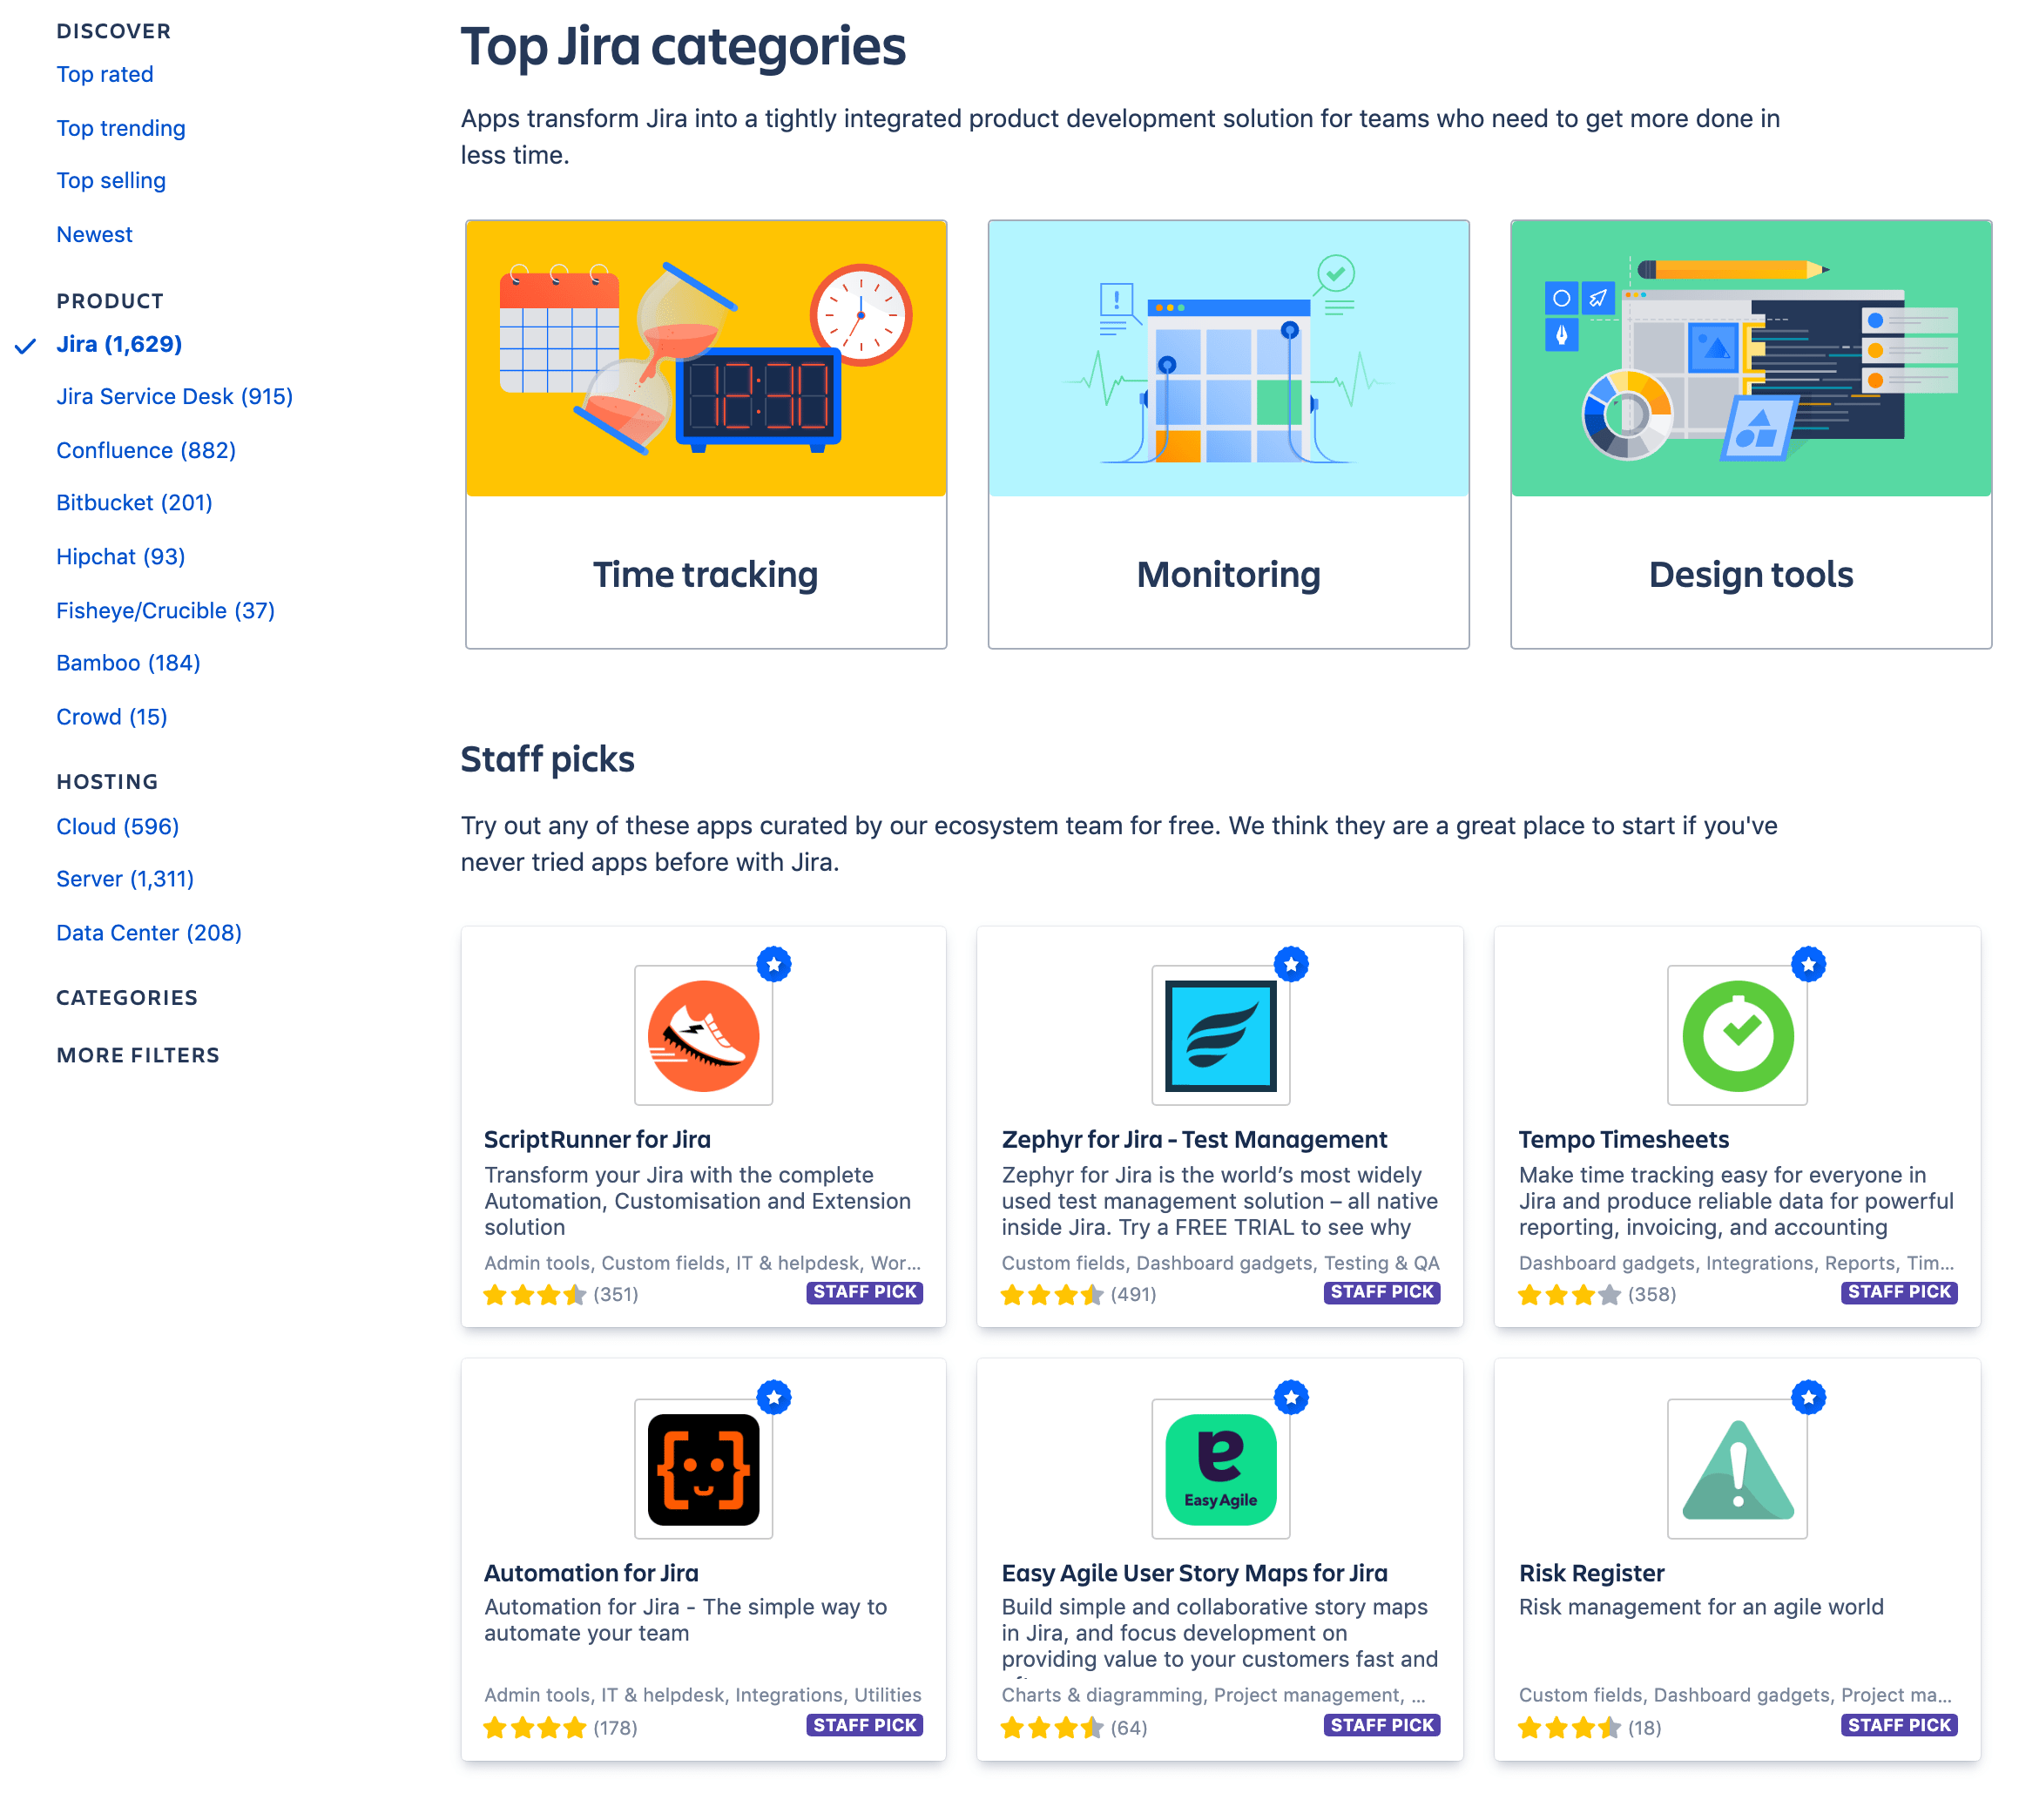Image resolution: width=2019 pixels, height=1820 pixels.
Task: Click the star badge on Risk Register card
Action: 1808,1397
